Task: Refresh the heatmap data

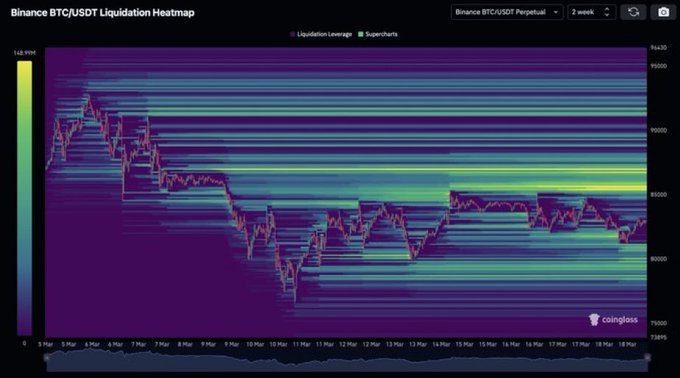Action: tap(634, 12)
